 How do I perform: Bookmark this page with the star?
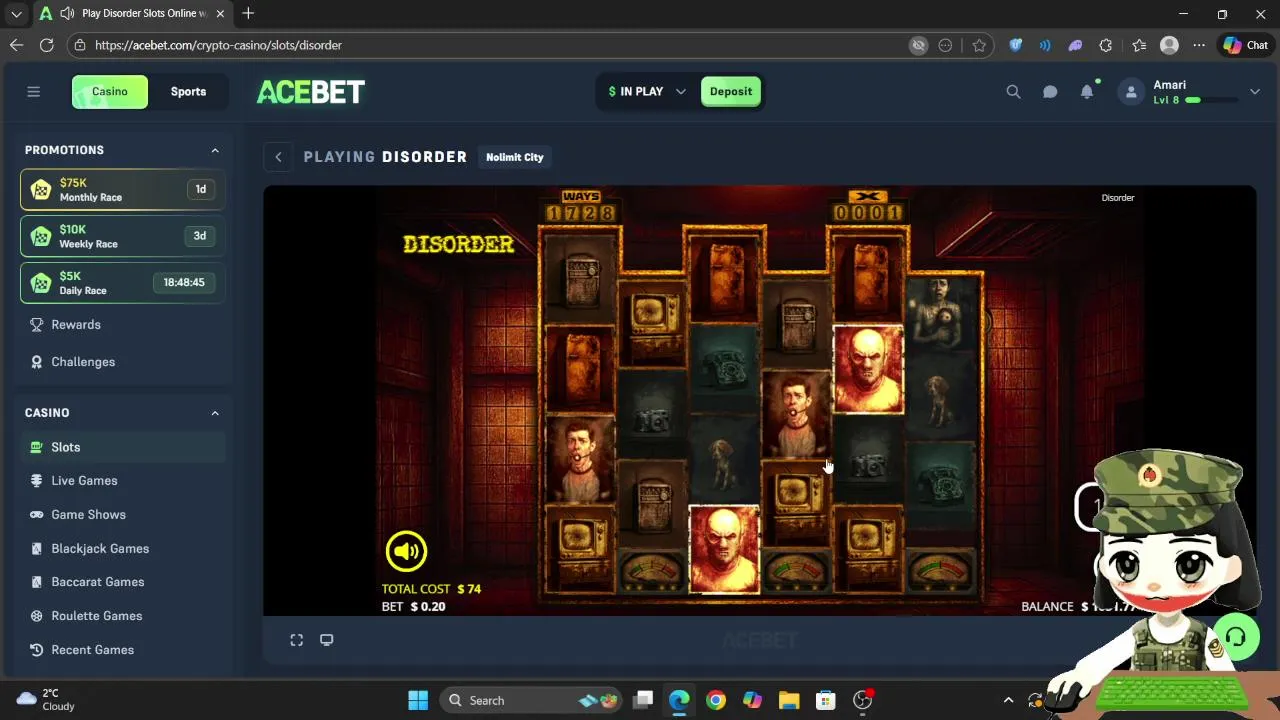tap(979, 45)
